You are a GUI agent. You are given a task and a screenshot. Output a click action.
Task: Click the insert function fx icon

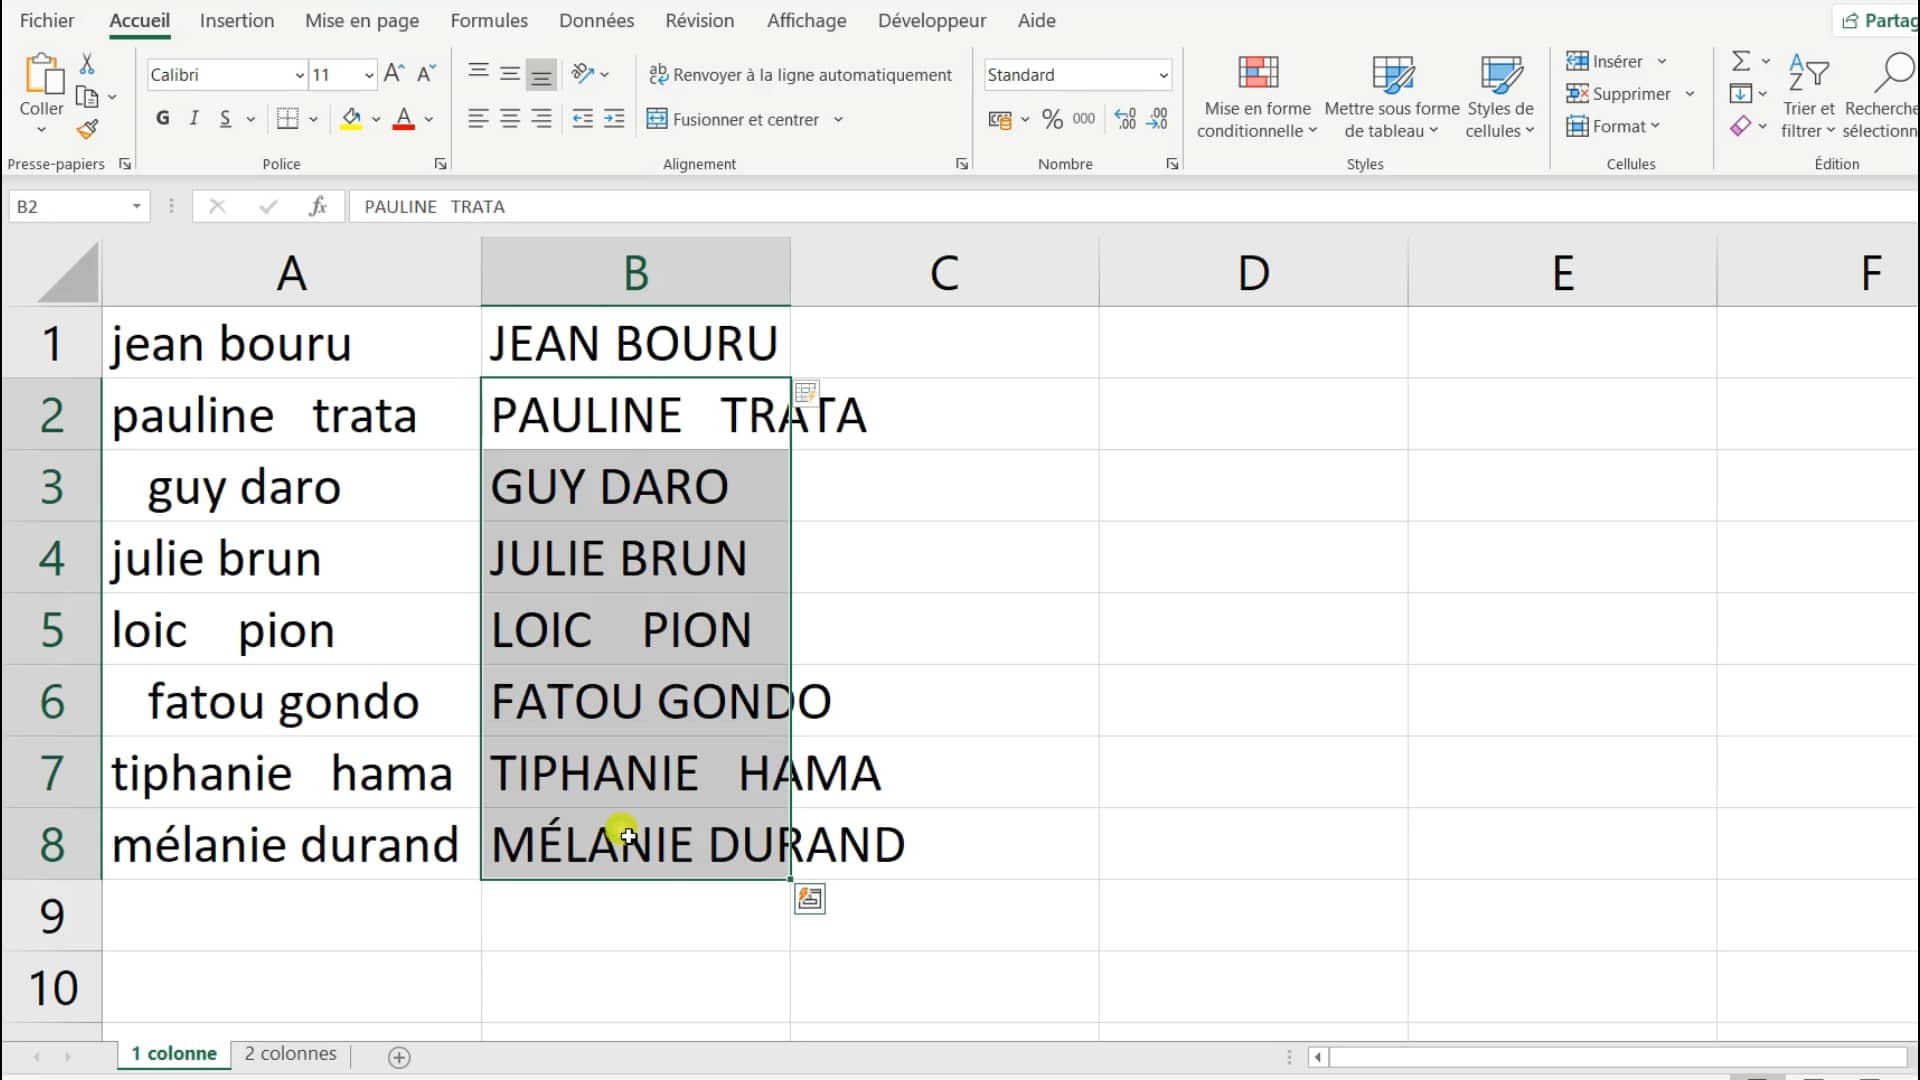[x=318, y=206]
